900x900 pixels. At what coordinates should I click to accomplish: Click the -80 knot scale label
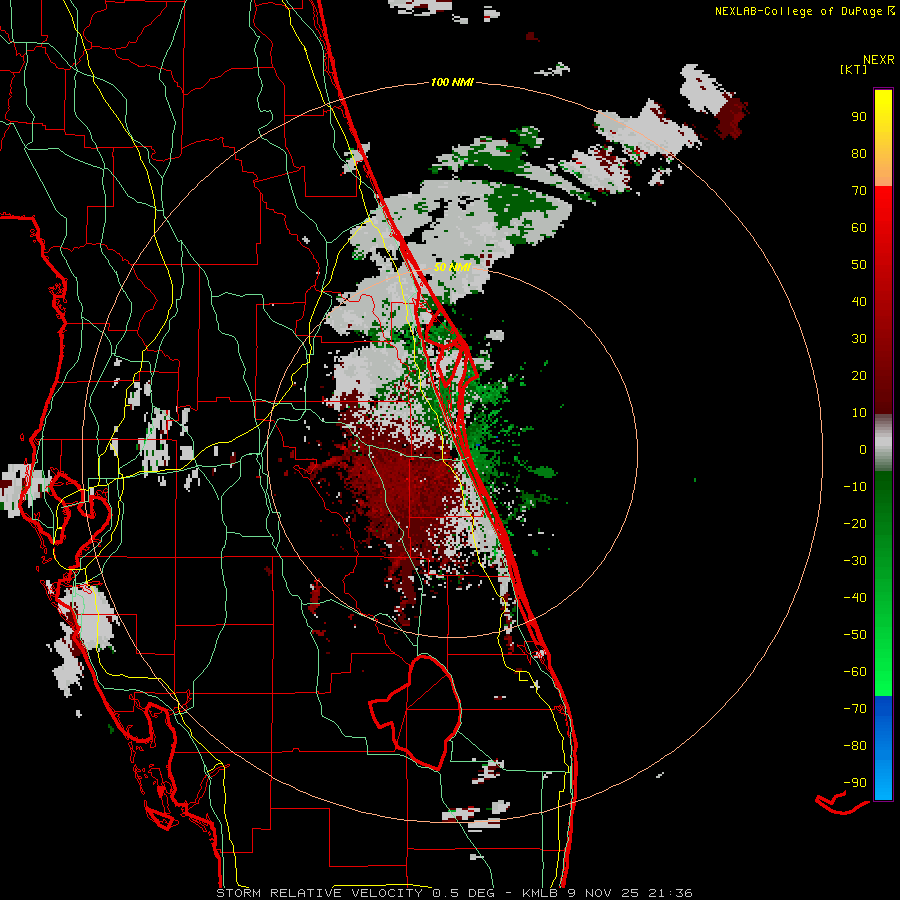855,746
